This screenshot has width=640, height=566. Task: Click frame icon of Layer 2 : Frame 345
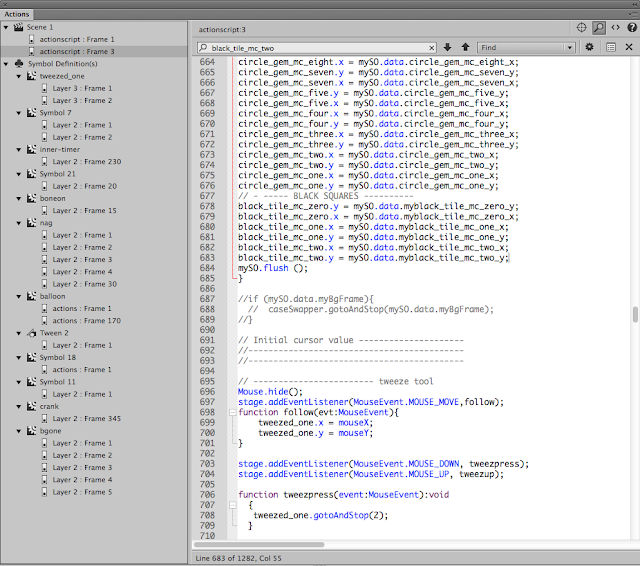[44, 418]
